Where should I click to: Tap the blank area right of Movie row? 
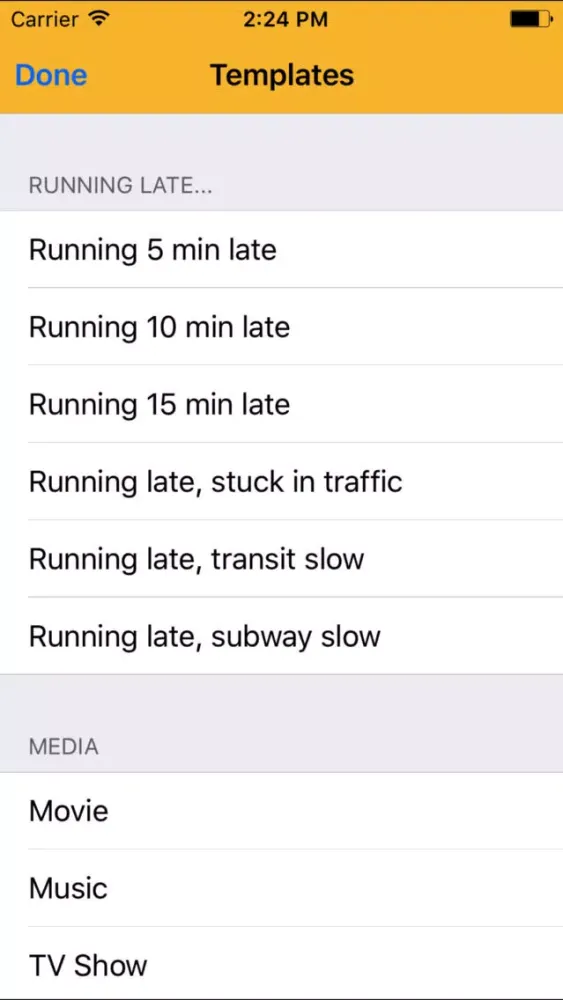(x=335, y=811)
